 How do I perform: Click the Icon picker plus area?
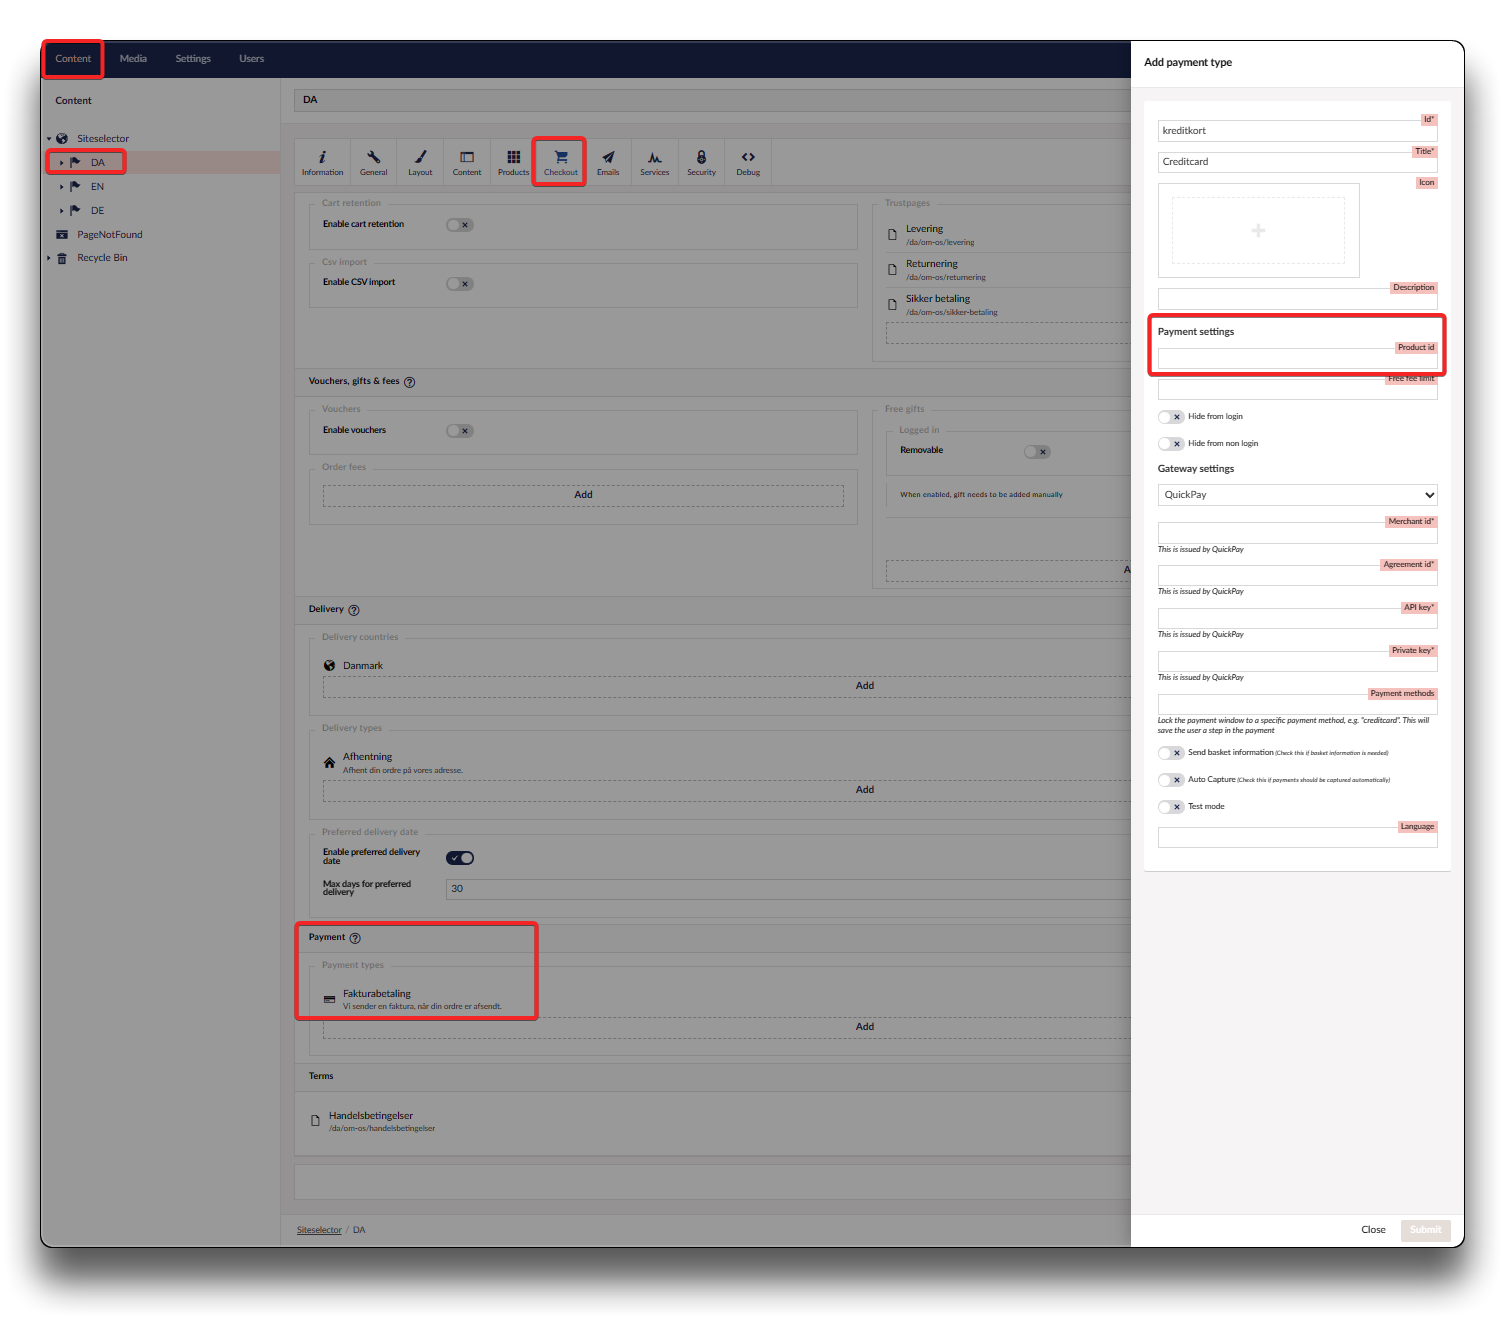click(1258, 231)
